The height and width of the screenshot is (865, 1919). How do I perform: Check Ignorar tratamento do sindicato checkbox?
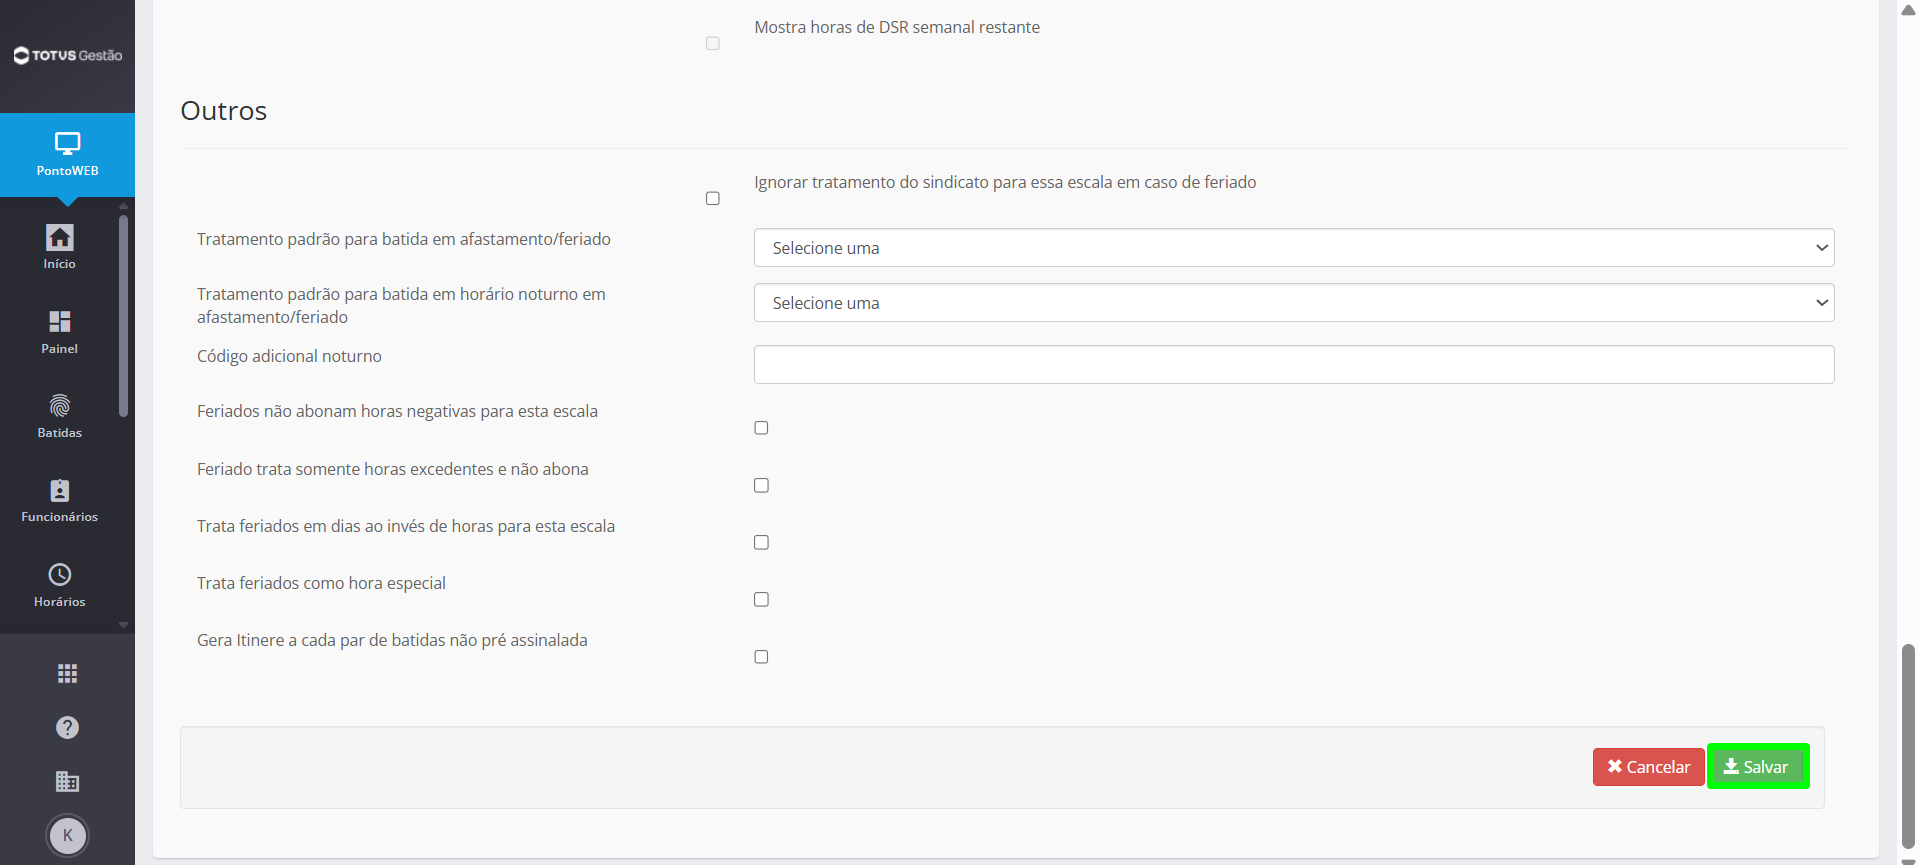pyautogui.click(x=713, y=199)
